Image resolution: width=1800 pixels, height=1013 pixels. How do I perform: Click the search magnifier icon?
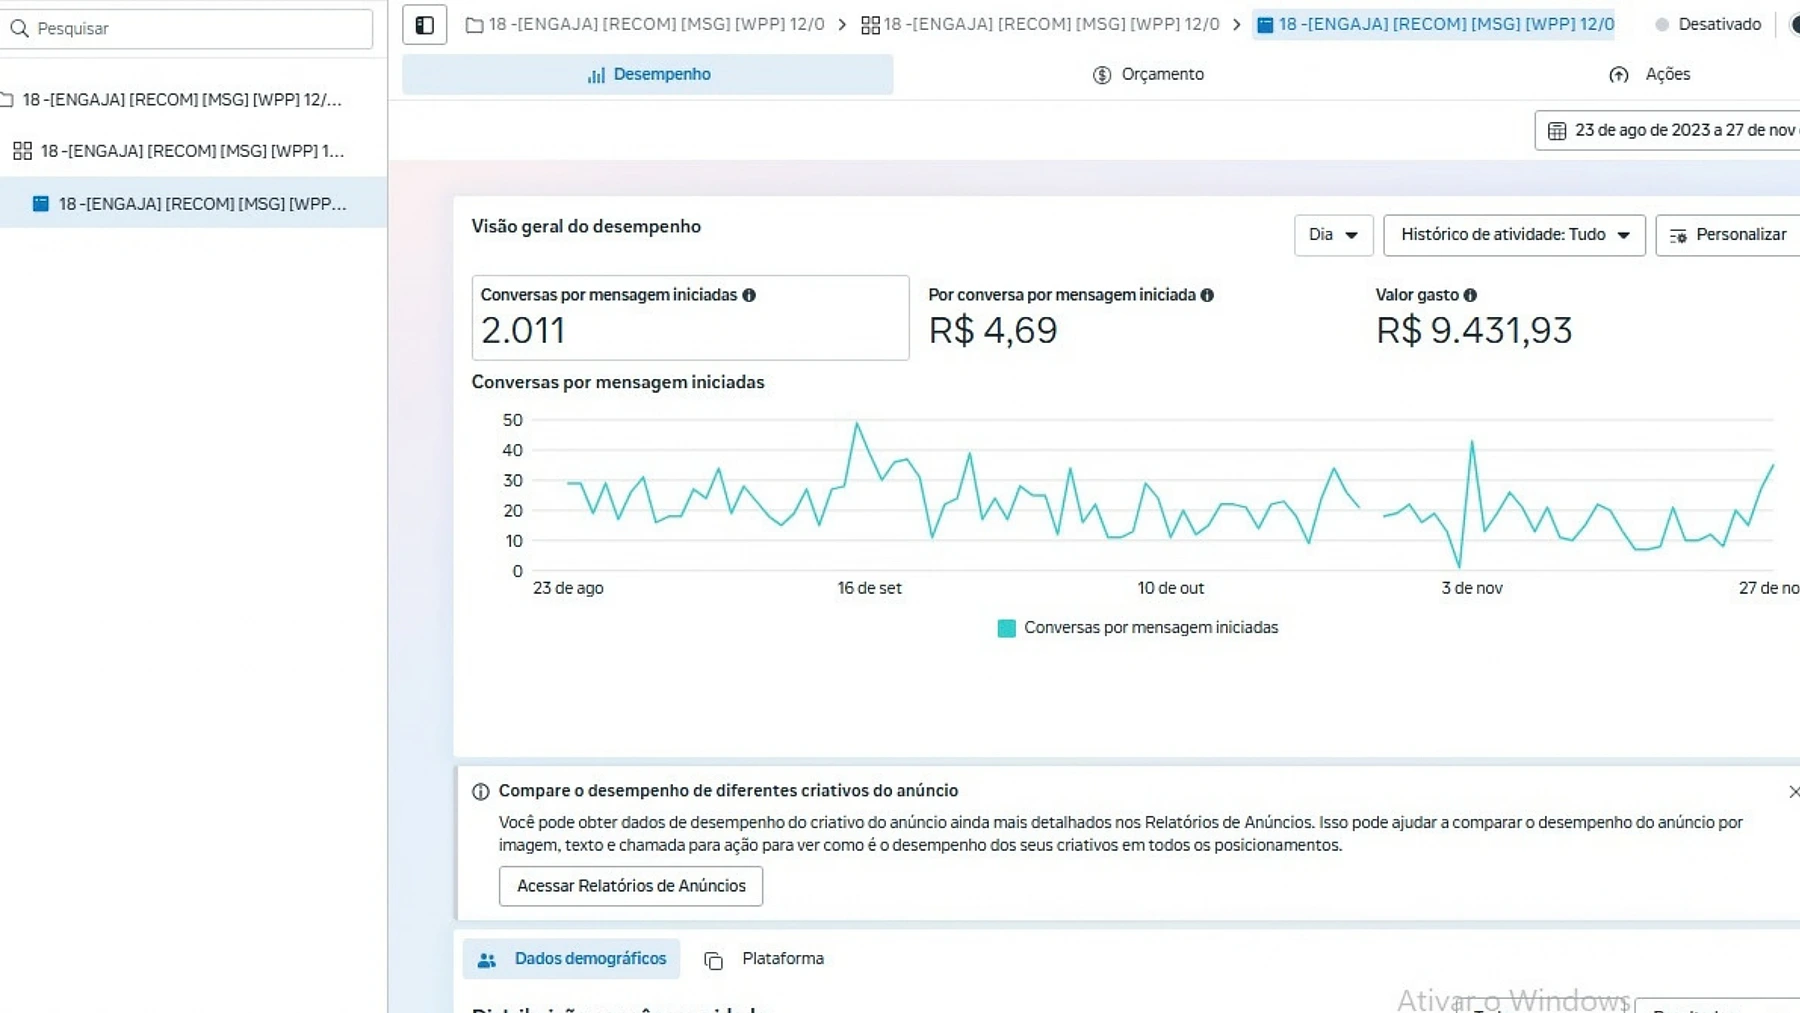coord(19,28)
